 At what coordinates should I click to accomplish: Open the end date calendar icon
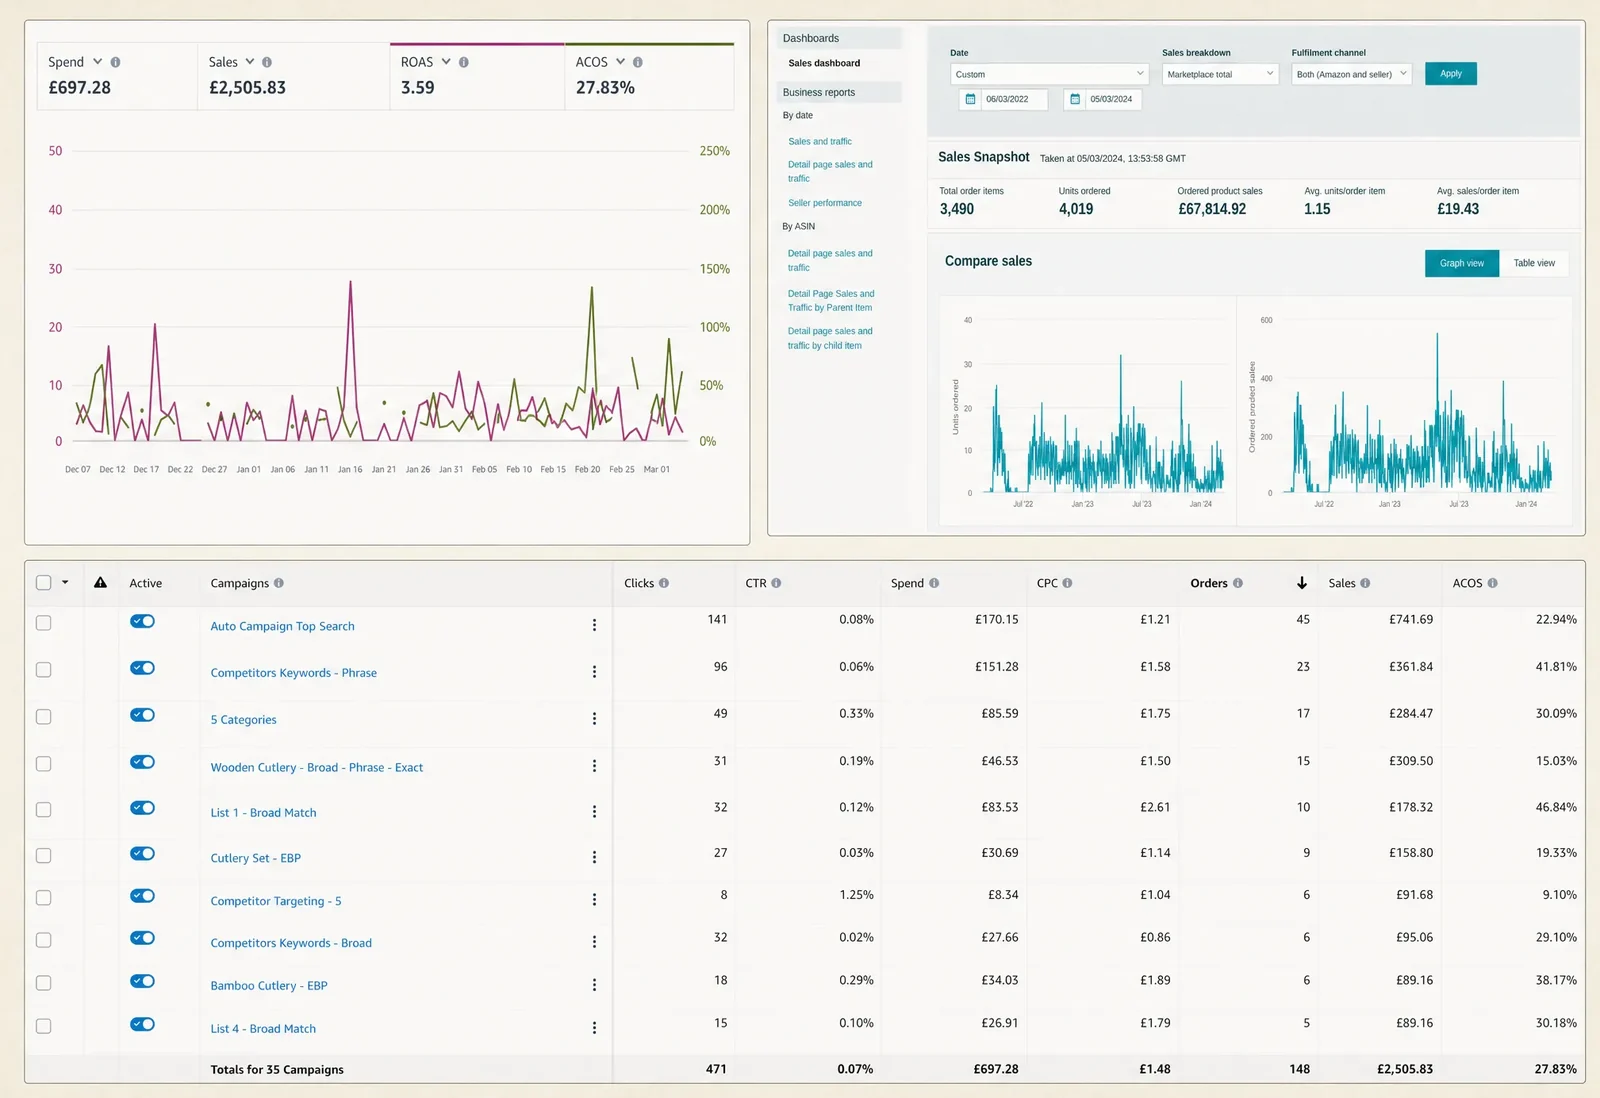tap(1075, 99)
